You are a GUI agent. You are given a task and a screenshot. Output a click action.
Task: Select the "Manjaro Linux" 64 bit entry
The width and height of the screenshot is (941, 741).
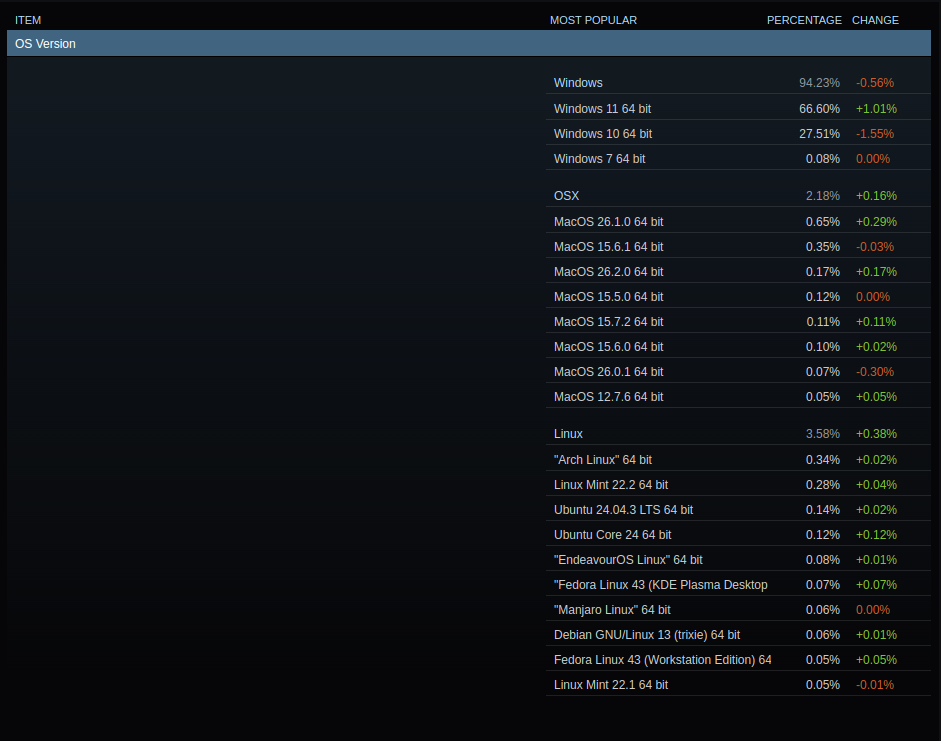(x=612, y=609)
